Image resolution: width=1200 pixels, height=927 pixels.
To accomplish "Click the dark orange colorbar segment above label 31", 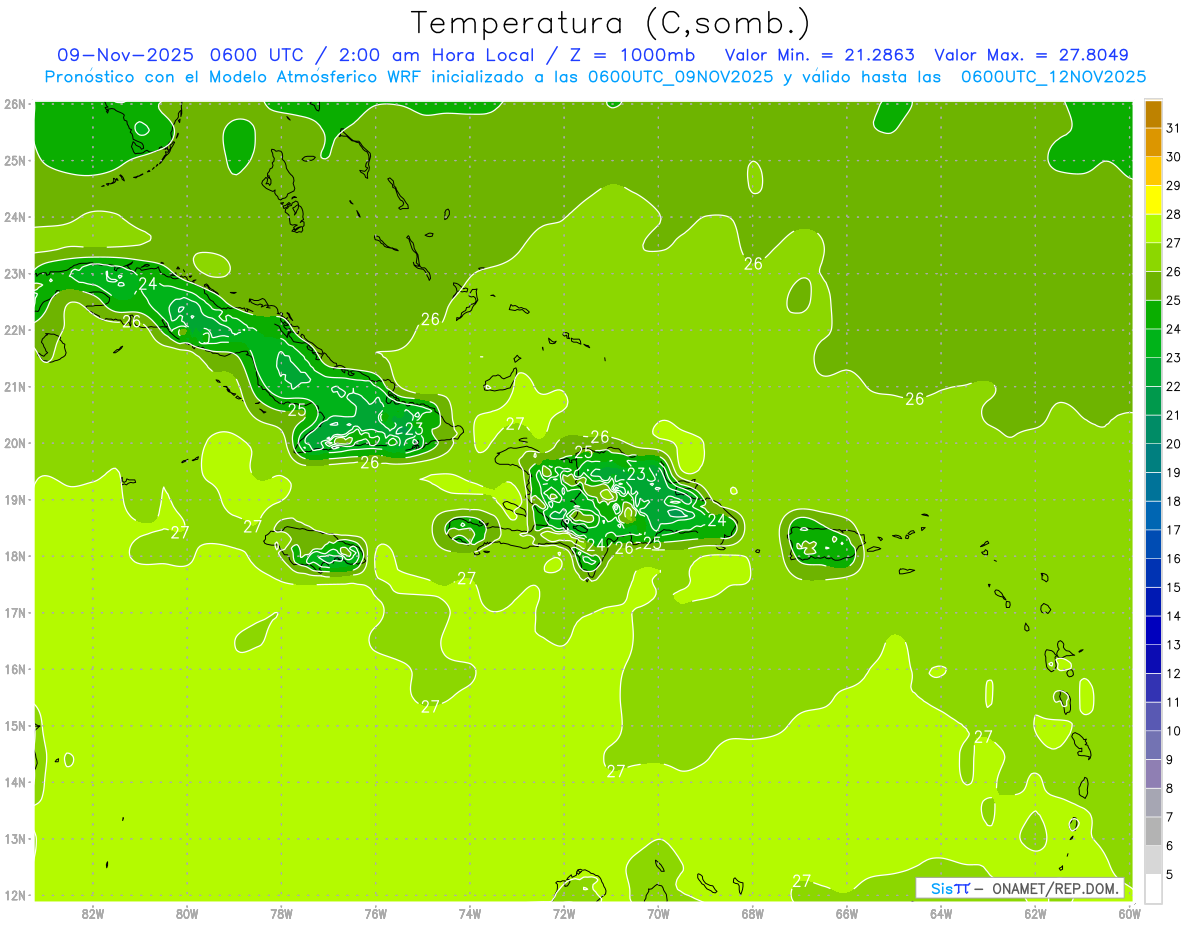I will (x=1153, y=114).
